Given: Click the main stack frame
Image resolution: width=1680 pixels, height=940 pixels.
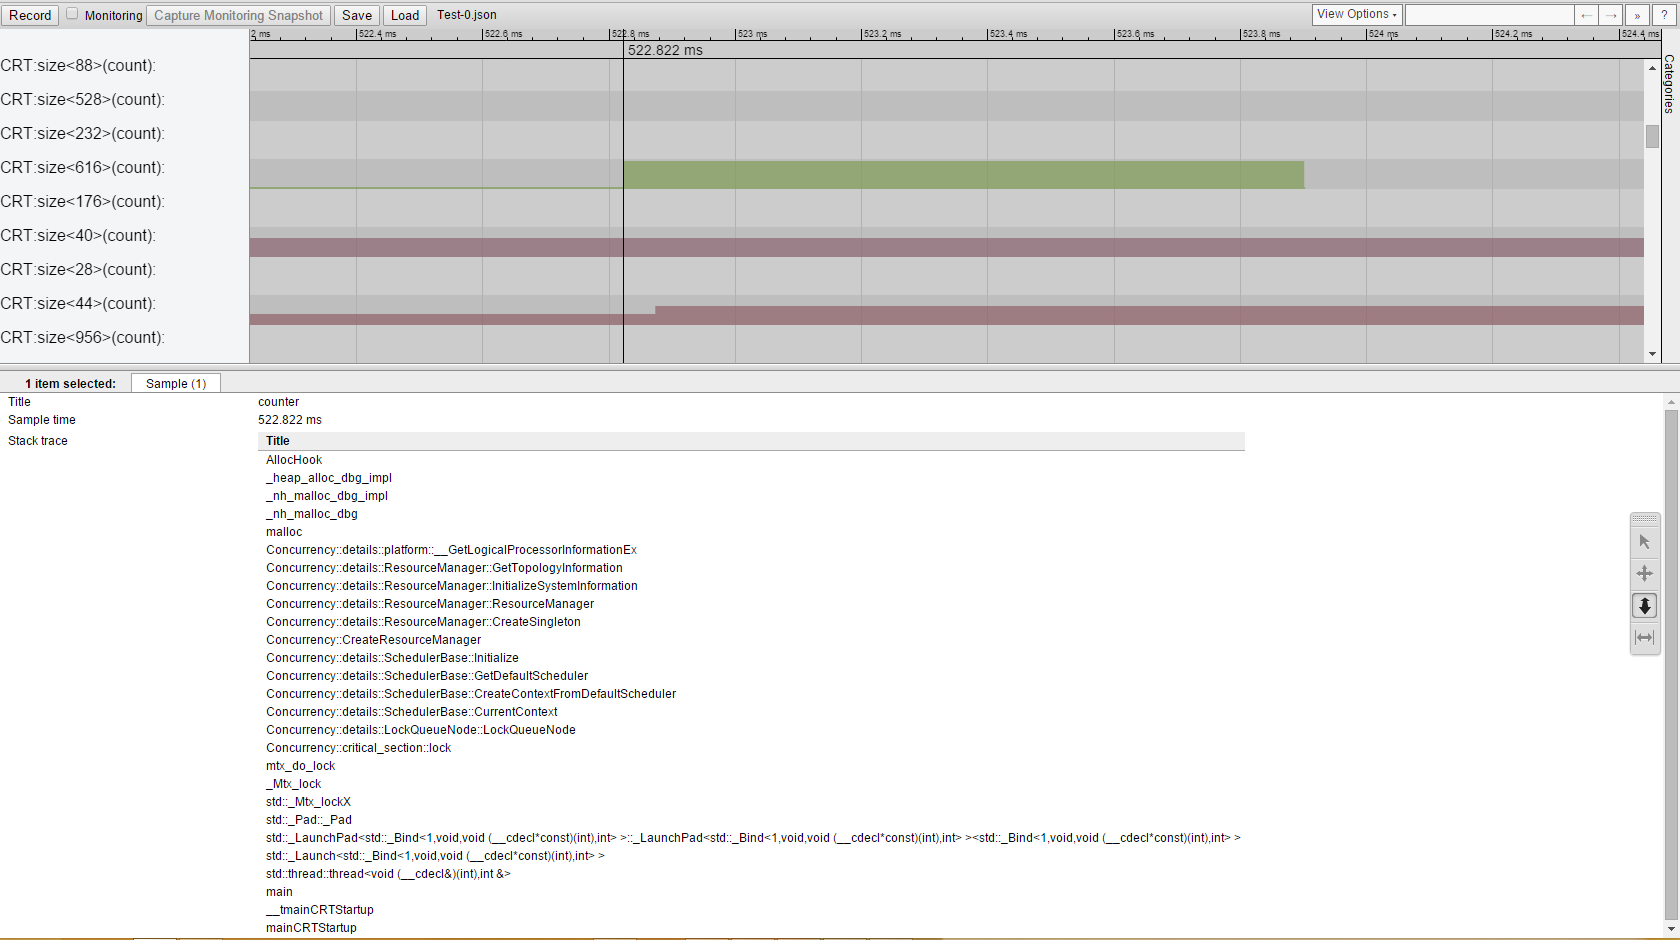Looking at the screenshot, I should [x=279, y=892].
